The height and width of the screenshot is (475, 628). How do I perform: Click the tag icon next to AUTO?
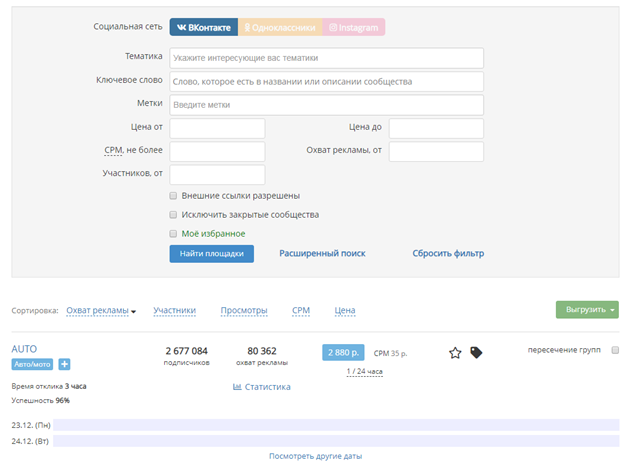(476, 352)
